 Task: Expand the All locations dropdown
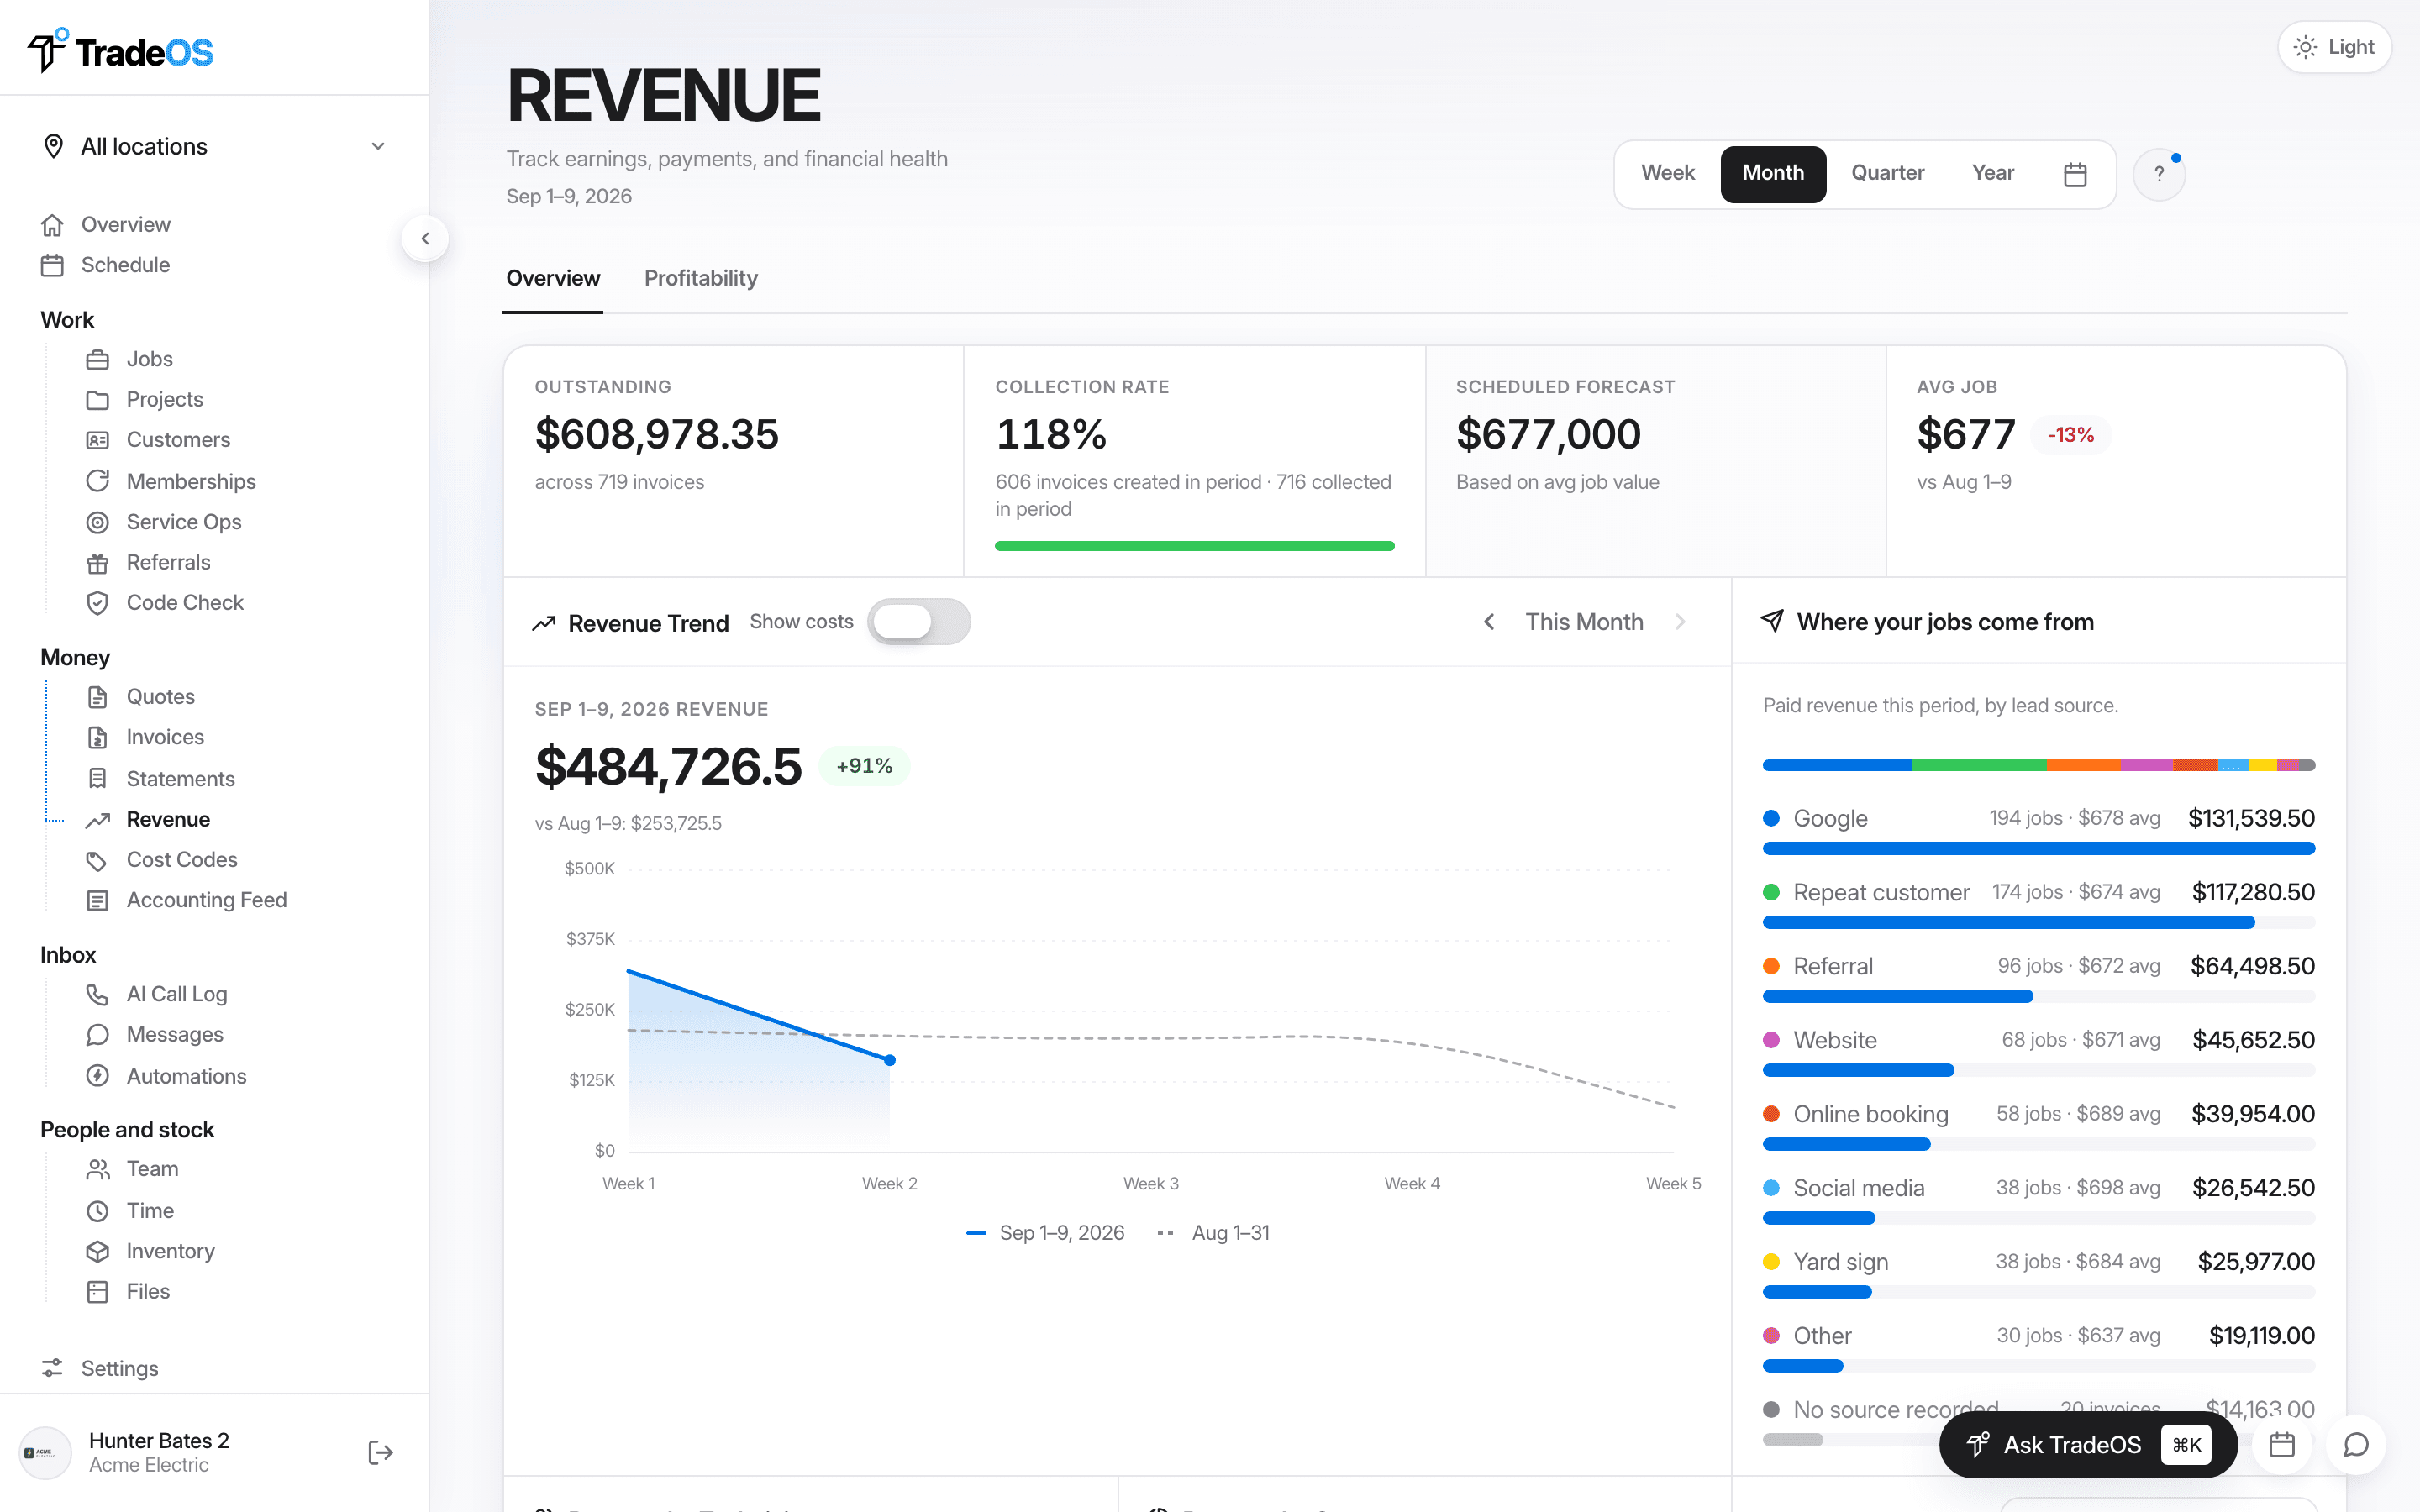coord(214,147)
